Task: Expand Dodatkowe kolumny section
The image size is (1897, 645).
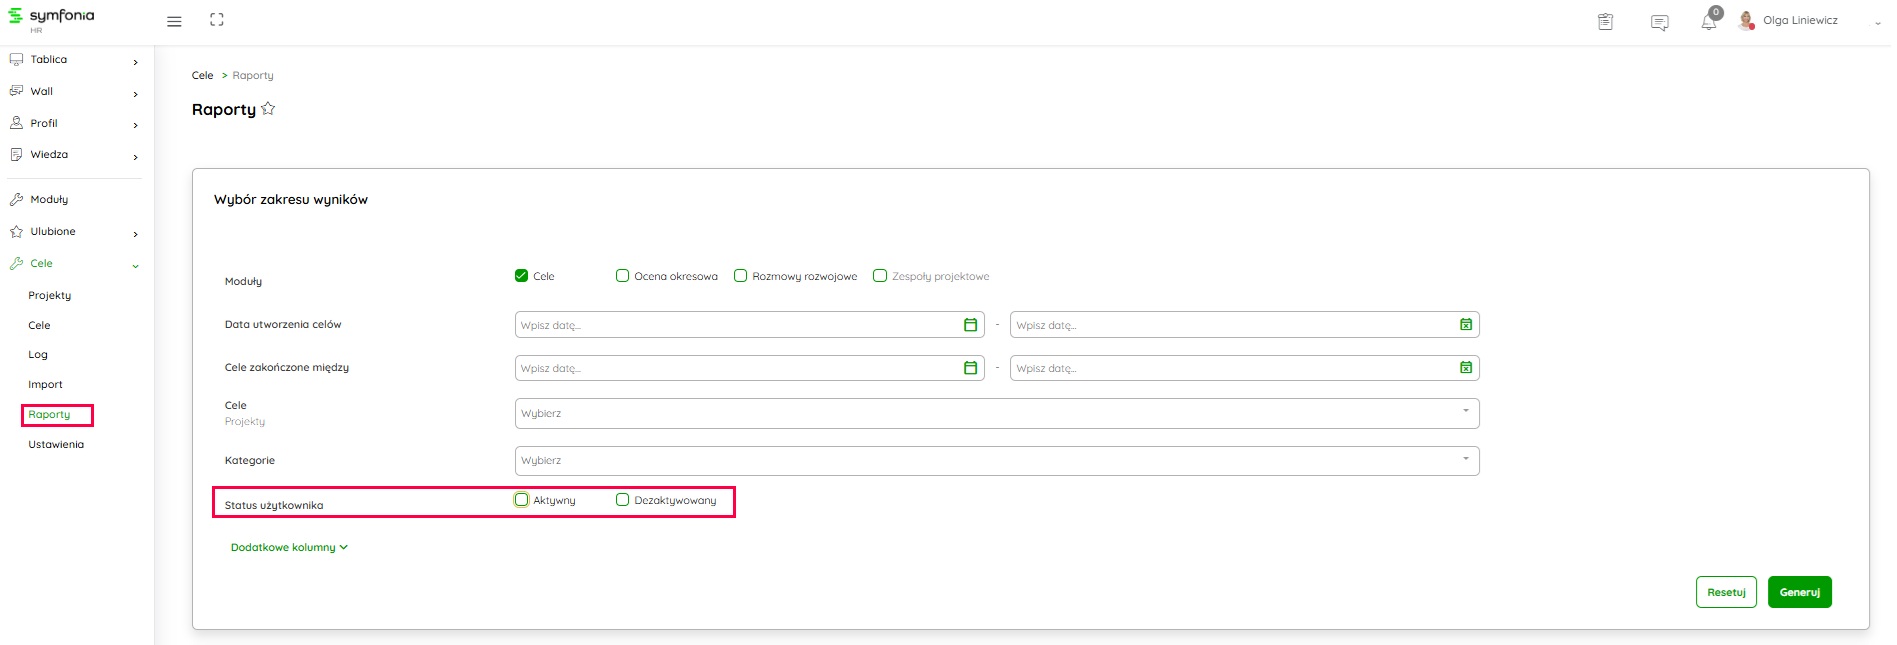Action: pyautogui.click(x=289, y=547)
